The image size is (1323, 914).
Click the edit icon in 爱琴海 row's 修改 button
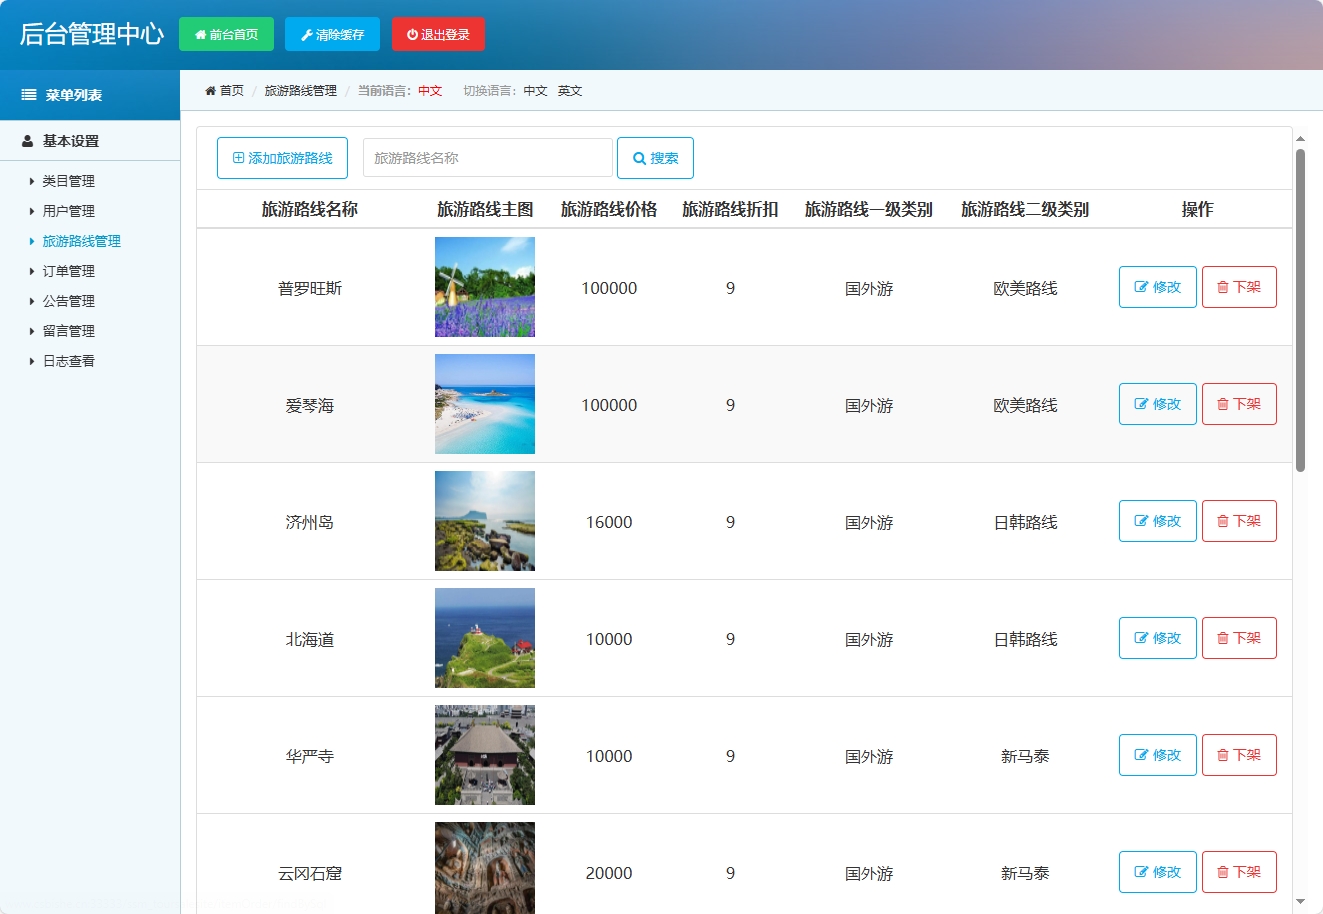coord(1141,404)
